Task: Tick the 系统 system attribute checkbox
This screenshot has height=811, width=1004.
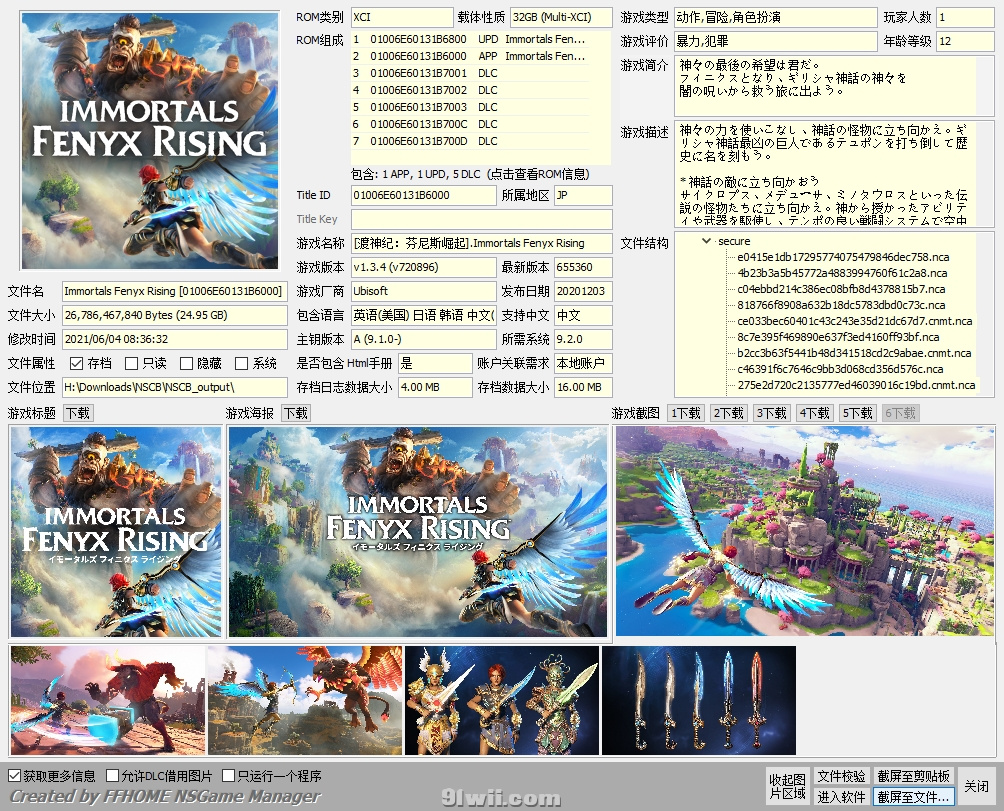Action: coord(241,364)
